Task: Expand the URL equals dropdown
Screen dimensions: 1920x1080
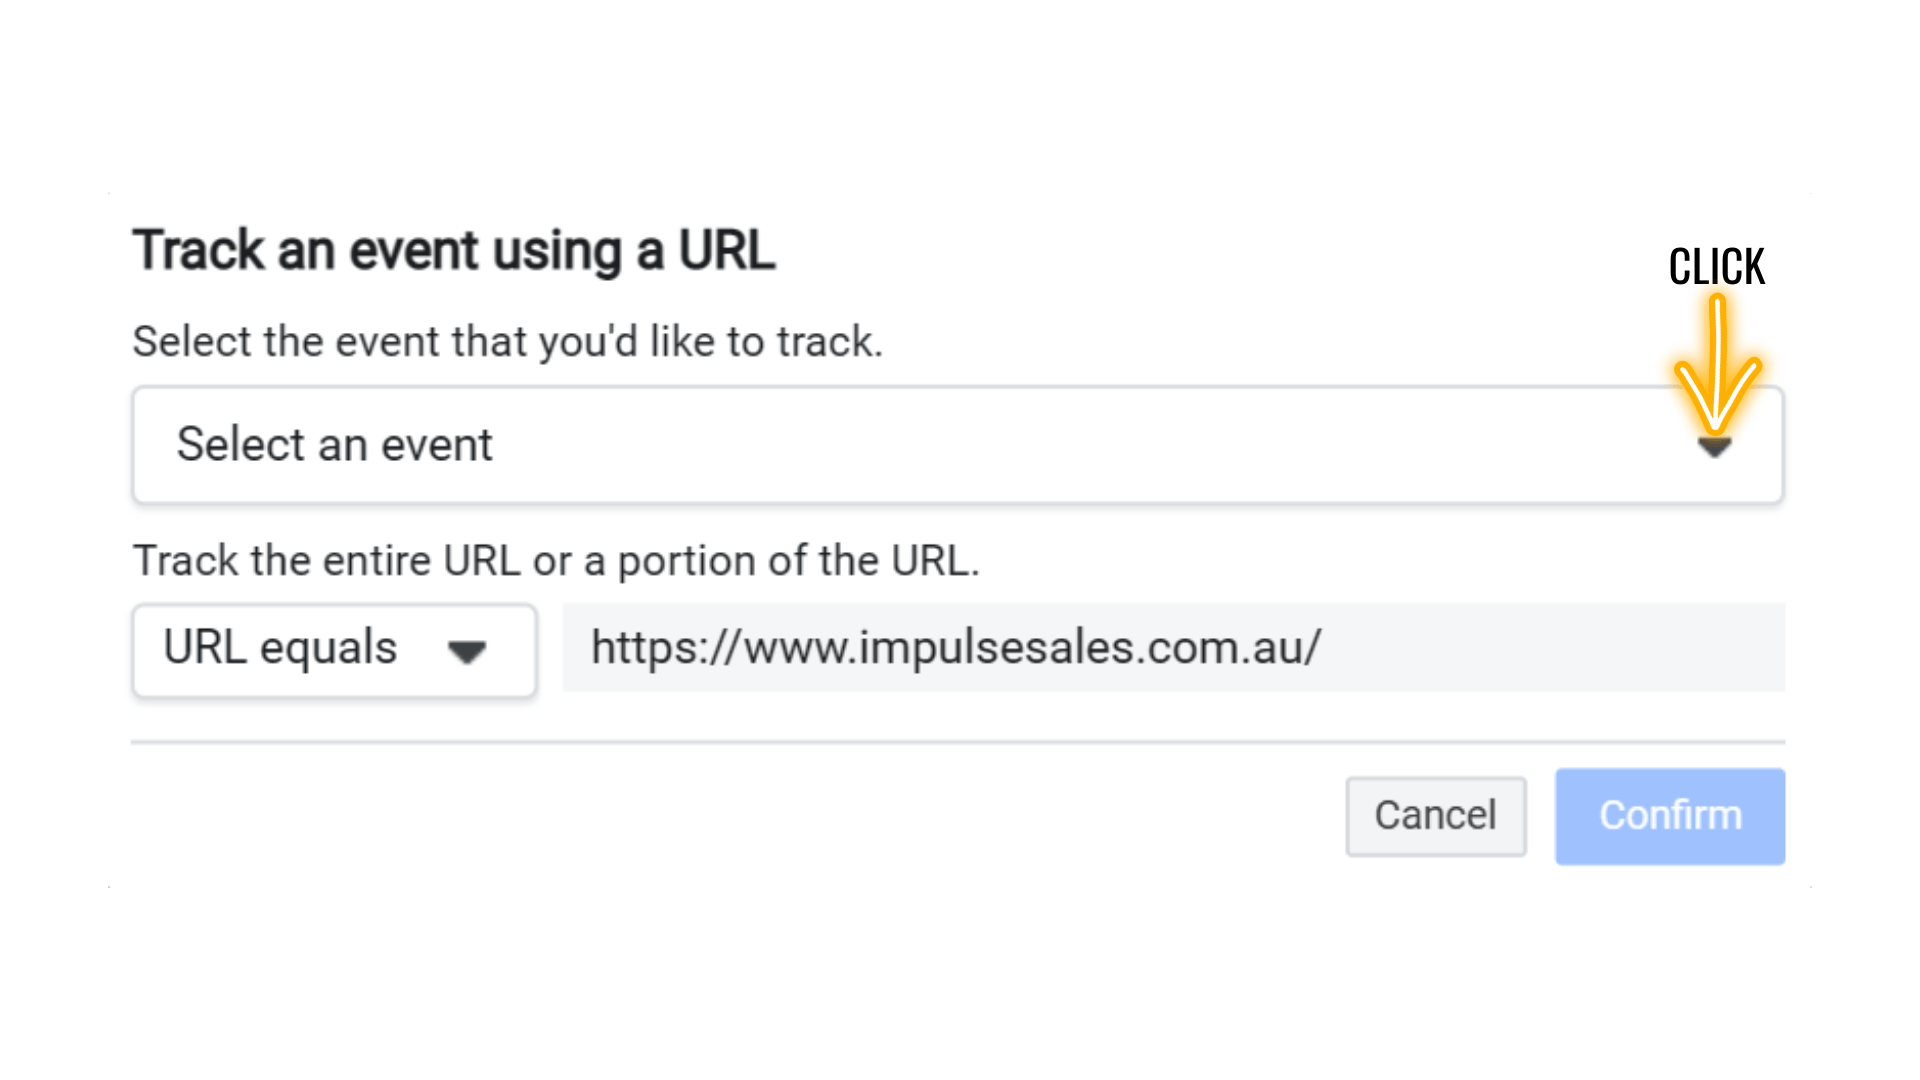Action: [334, 650]
